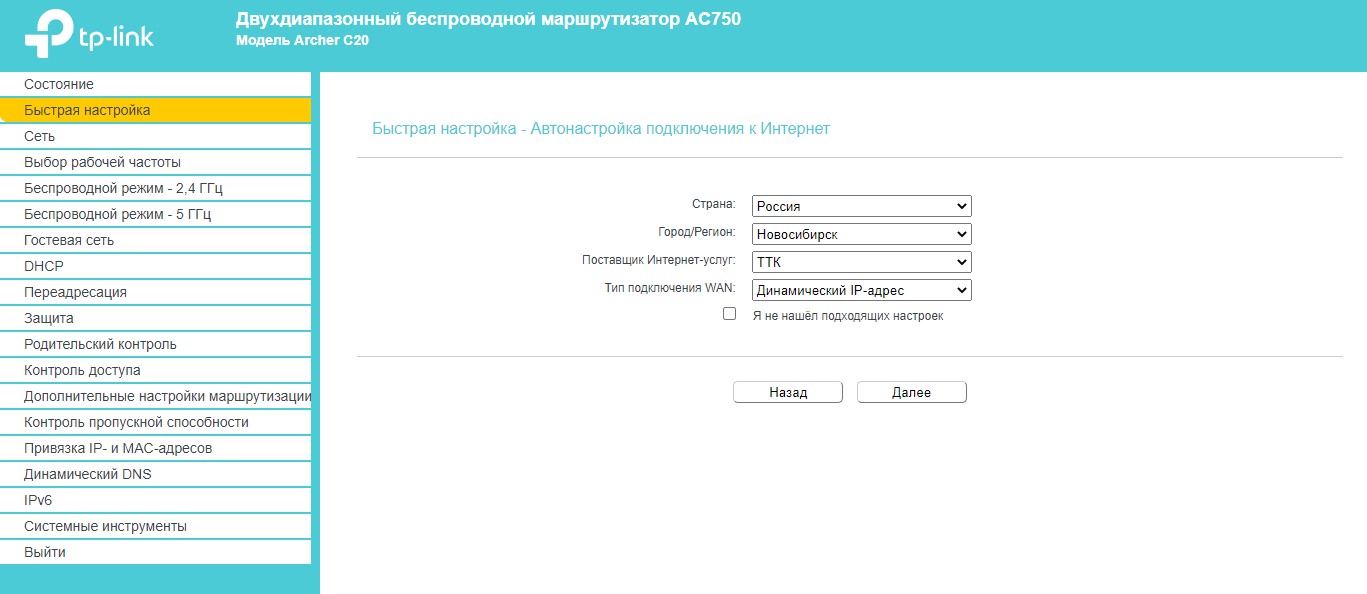This screenshot has height=594, width=1367.
Task: Click the Назад button
Action: click(788, 392)
